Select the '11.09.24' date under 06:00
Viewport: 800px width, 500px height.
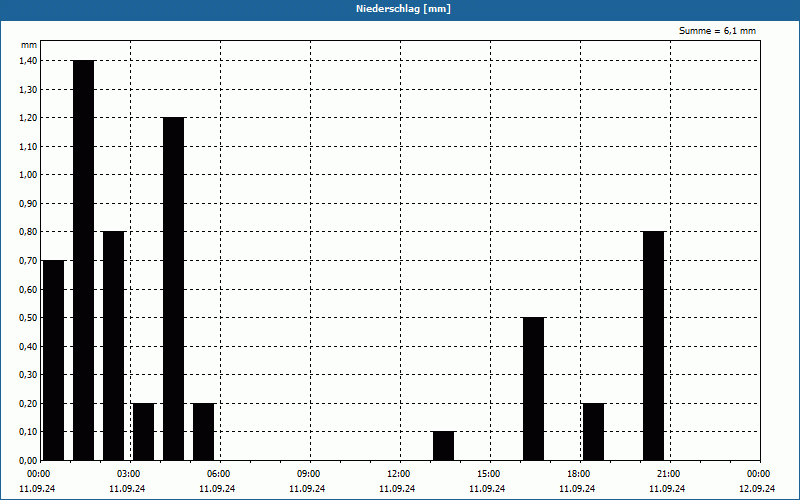(x=217, y=489)
